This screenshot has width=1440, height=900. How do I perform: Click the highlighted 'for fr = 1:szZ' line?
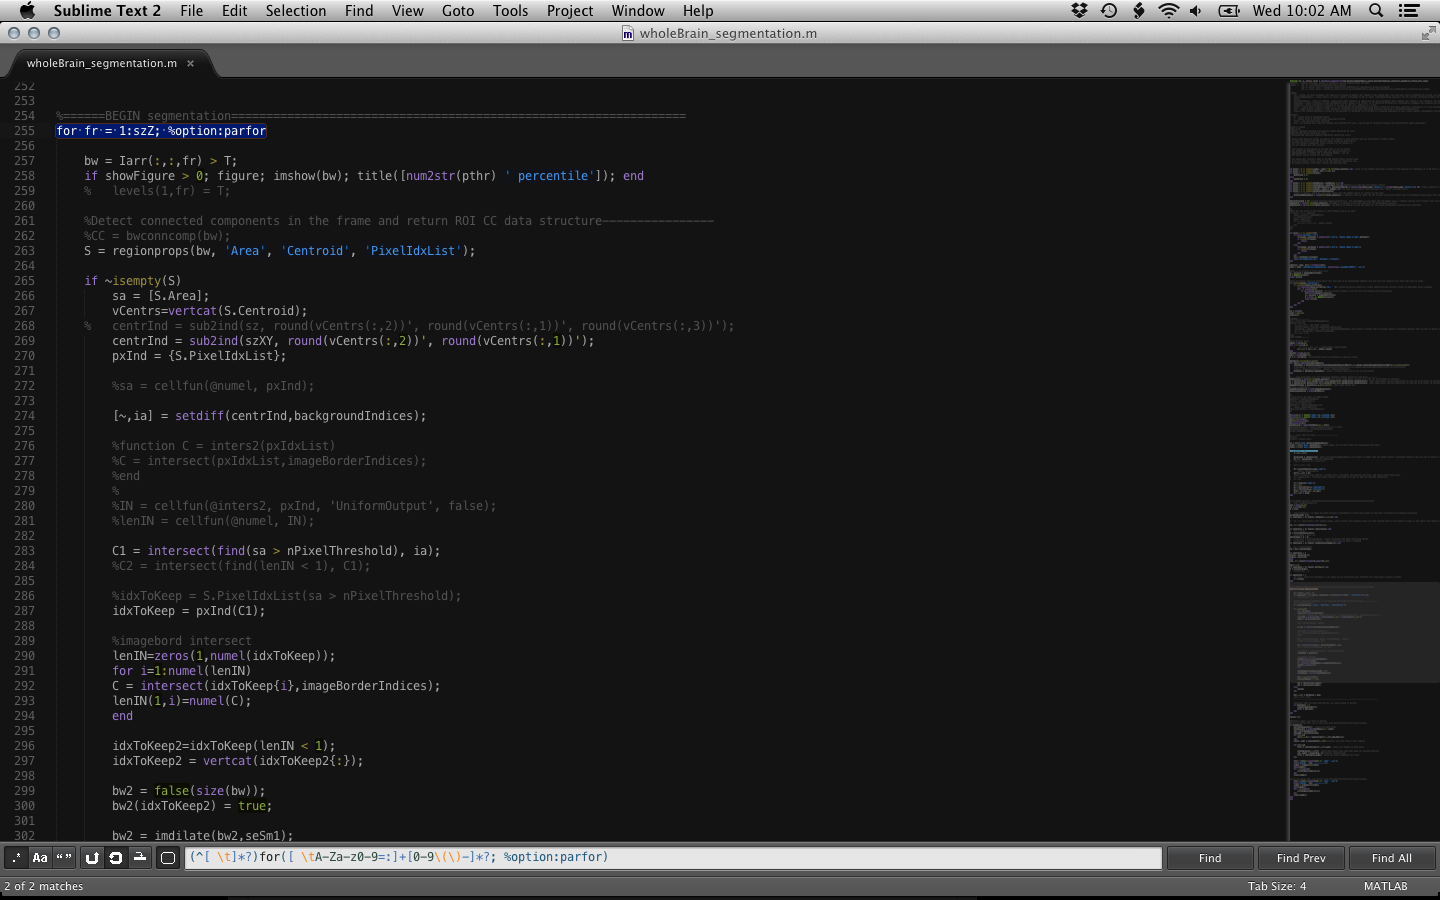pos(161,131)
